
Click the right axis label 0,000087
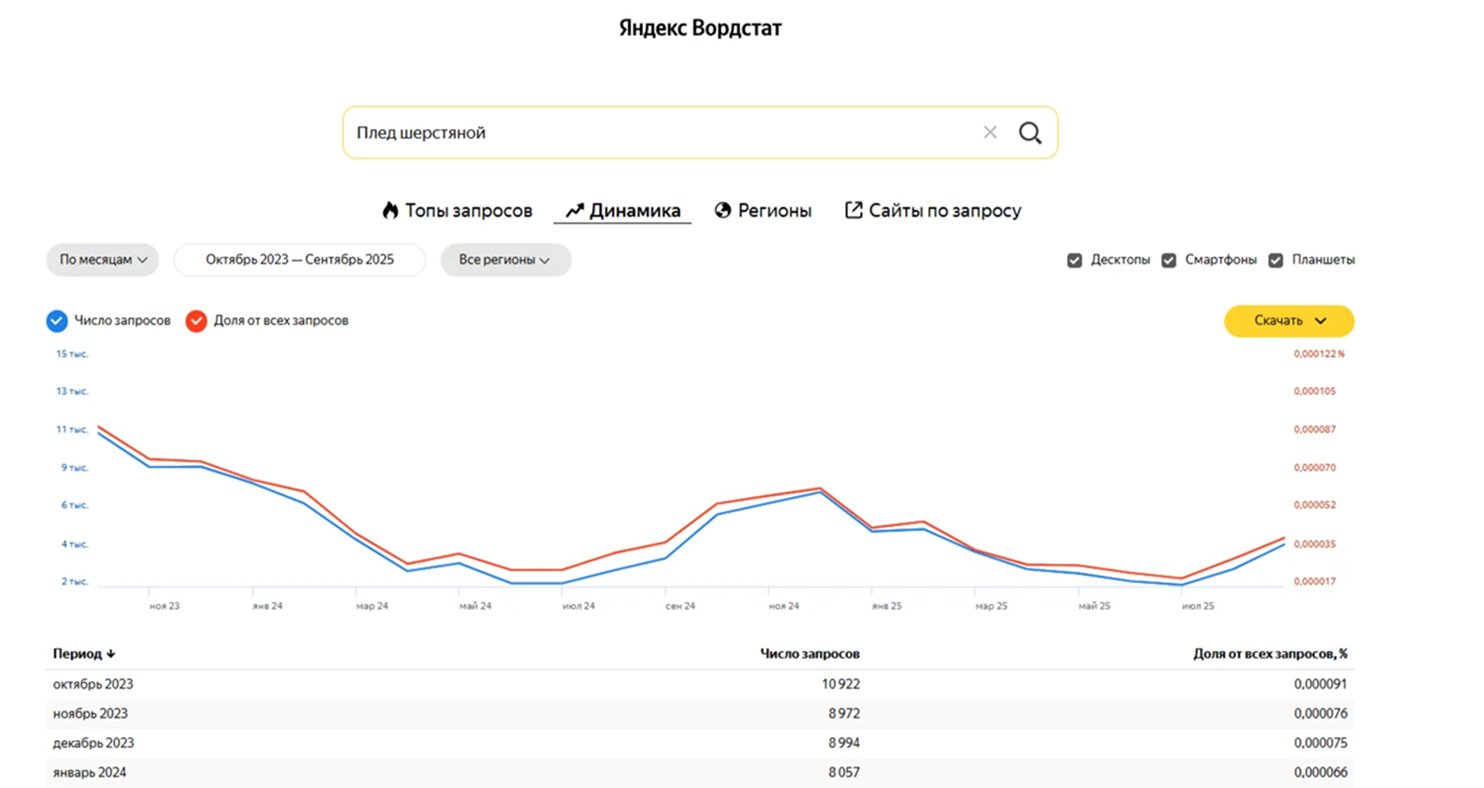point(1315,429)
